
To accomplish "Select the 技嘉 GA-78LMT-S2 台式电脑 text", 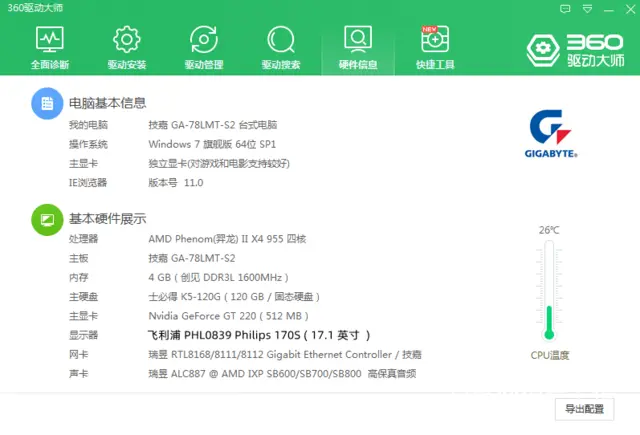I will [213, 125].
